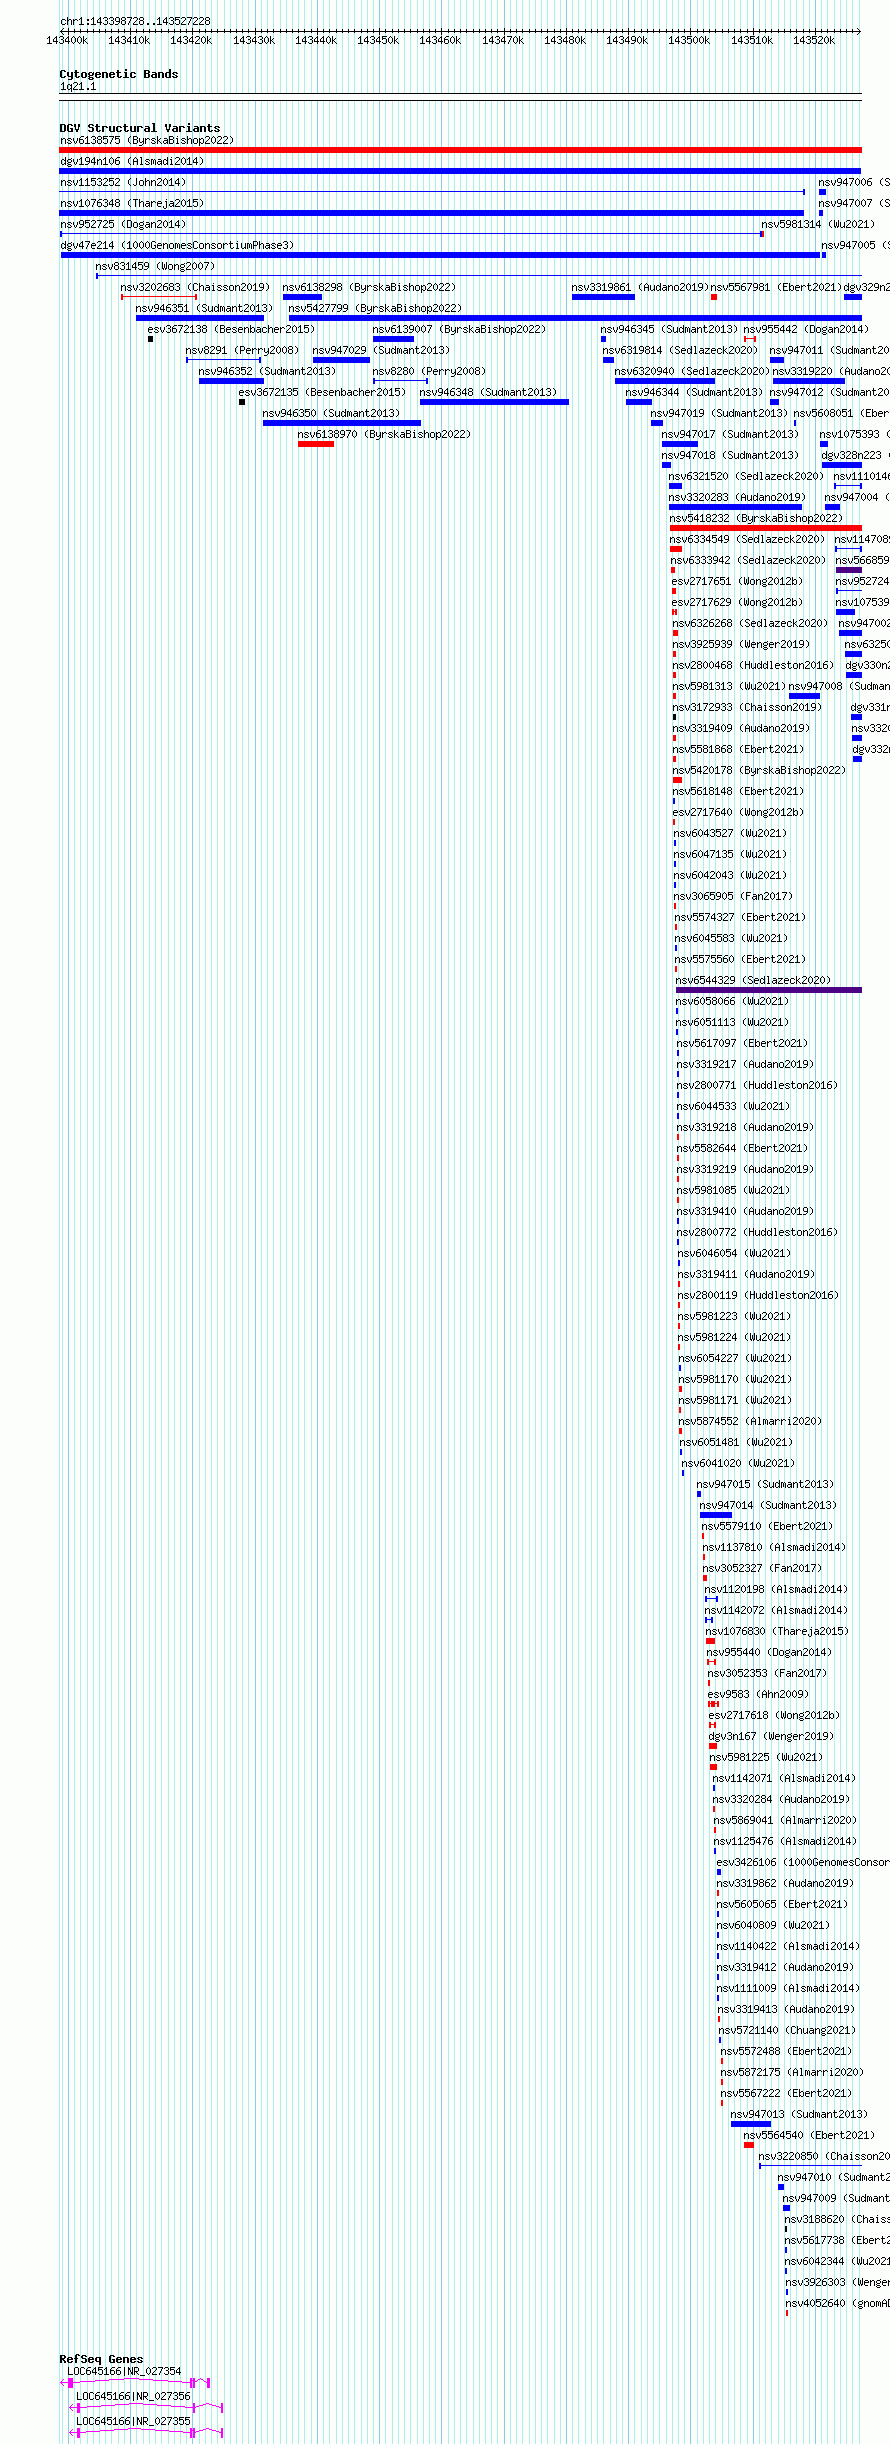Select nsv6334549 (Sedlazeck2020) variant

pyautogui.click(x=748, y=539)
